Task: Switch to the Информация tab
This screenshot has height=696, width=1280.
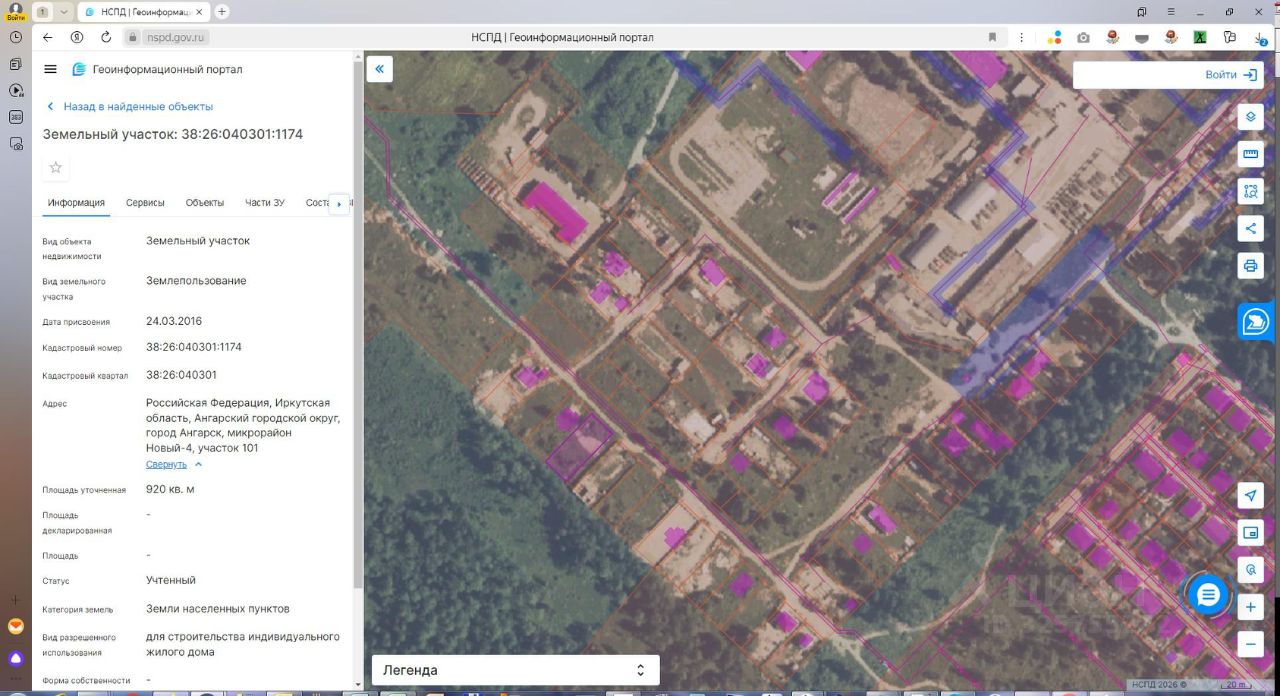Action: 76,203
